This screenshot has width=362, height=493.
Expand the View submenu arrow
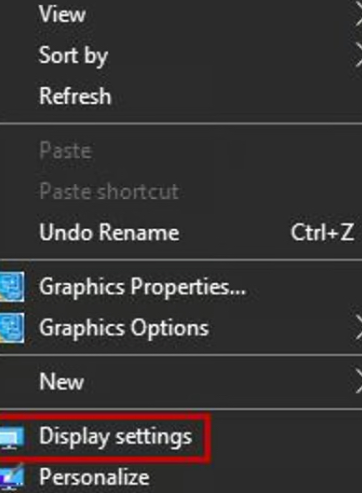[x=358, y=15]
